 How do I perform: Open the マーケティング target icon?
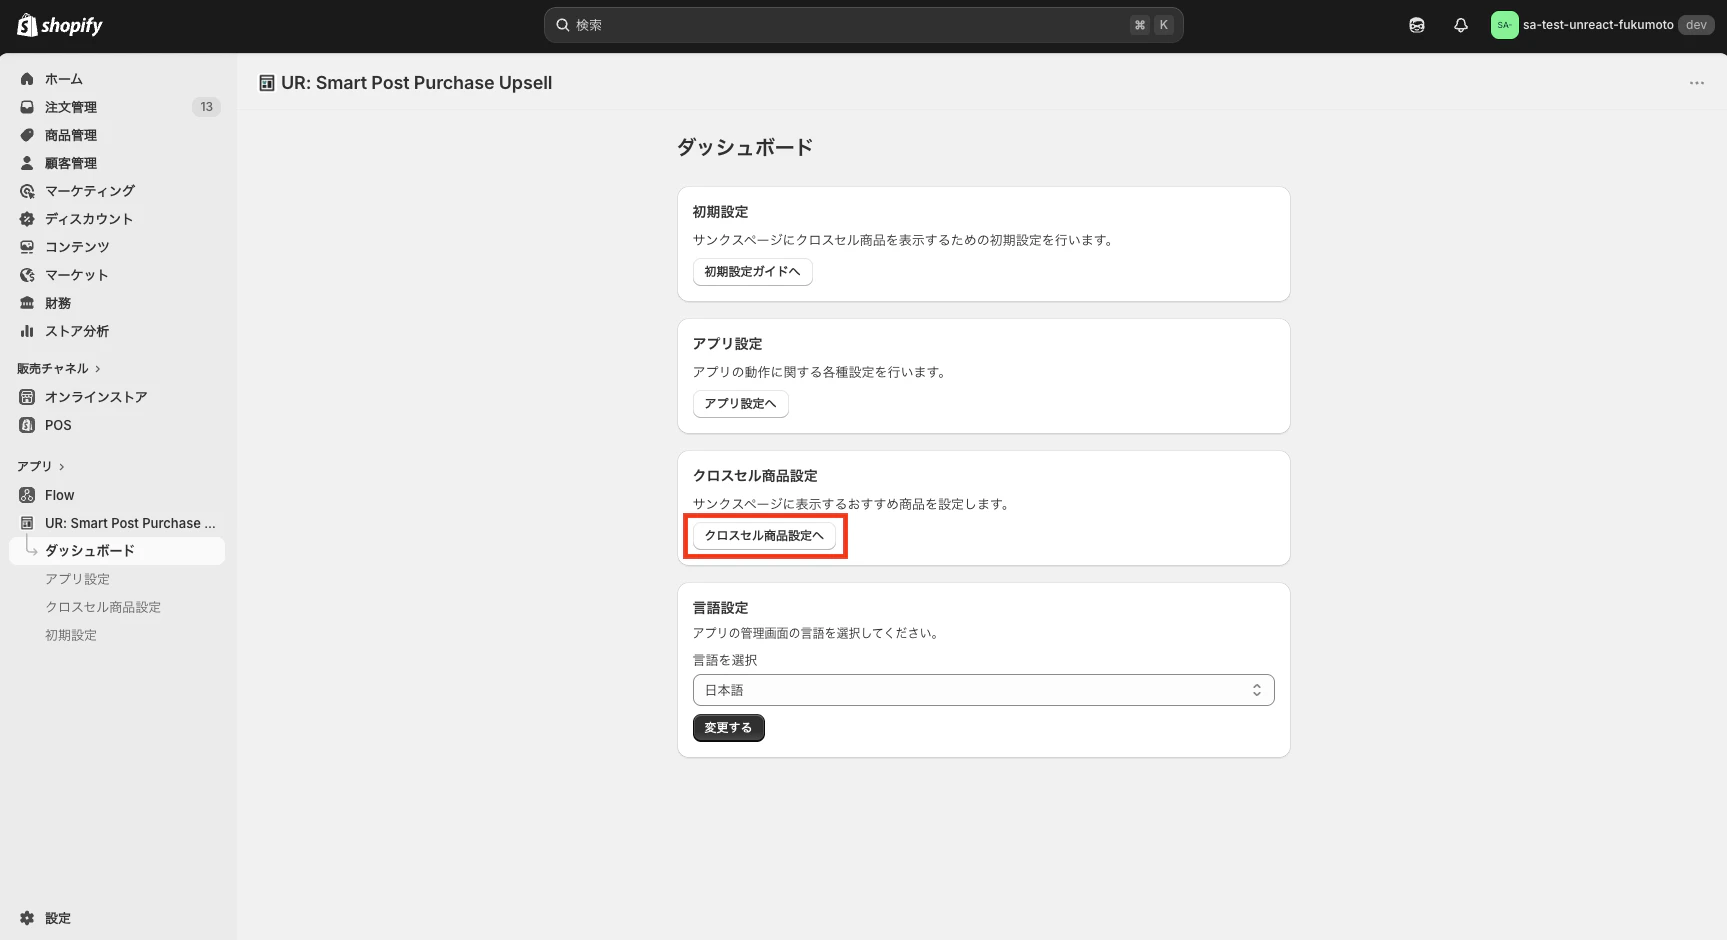click(x=27, y=191)
